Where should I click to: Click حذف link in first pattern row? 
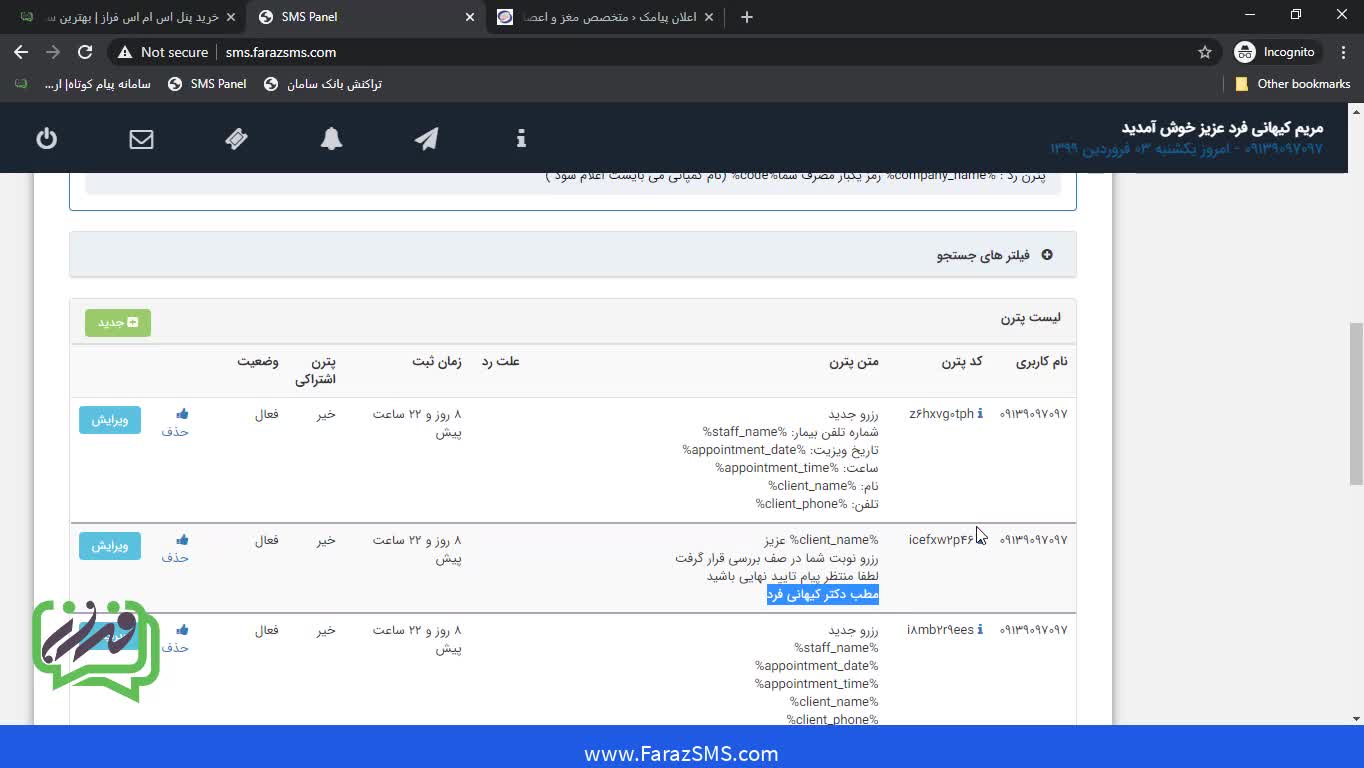click(175, 432)
